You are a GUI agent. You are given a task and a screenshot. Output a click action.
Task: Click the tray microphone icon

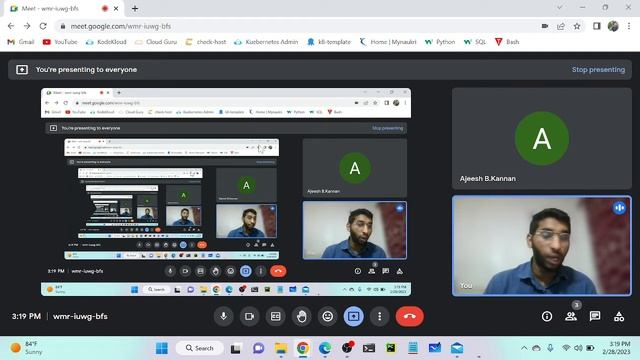tap(551, 348)
